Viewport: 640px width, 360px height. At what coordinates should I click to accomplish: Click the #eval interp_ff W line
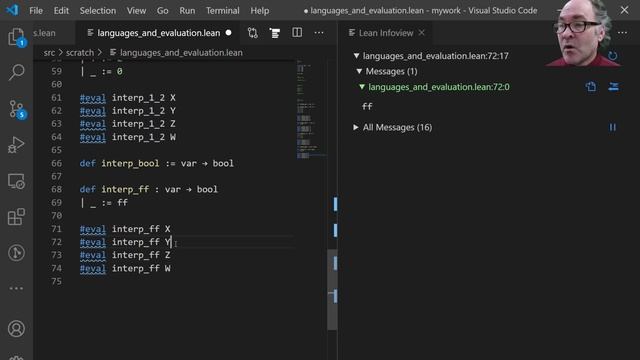[125, 268]
